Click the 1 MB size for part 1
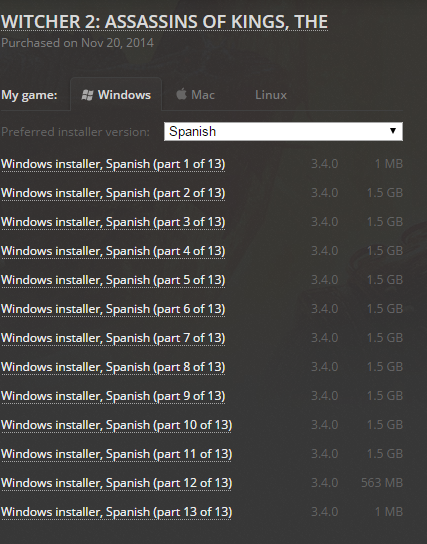 [389, 164]
